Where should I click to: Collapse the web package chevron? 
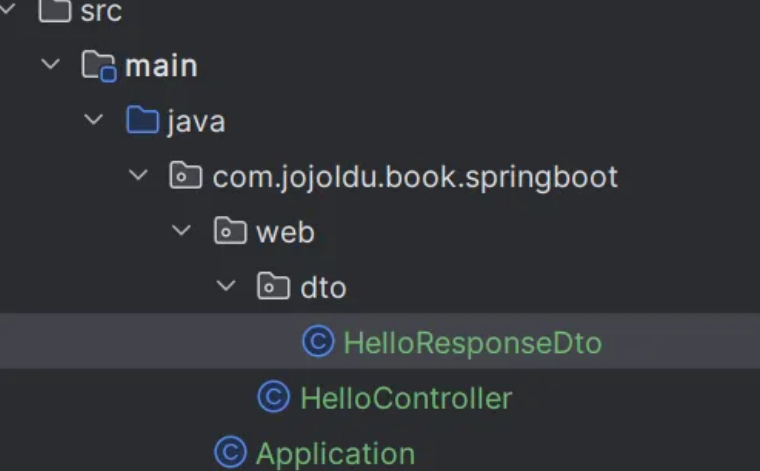181,230
